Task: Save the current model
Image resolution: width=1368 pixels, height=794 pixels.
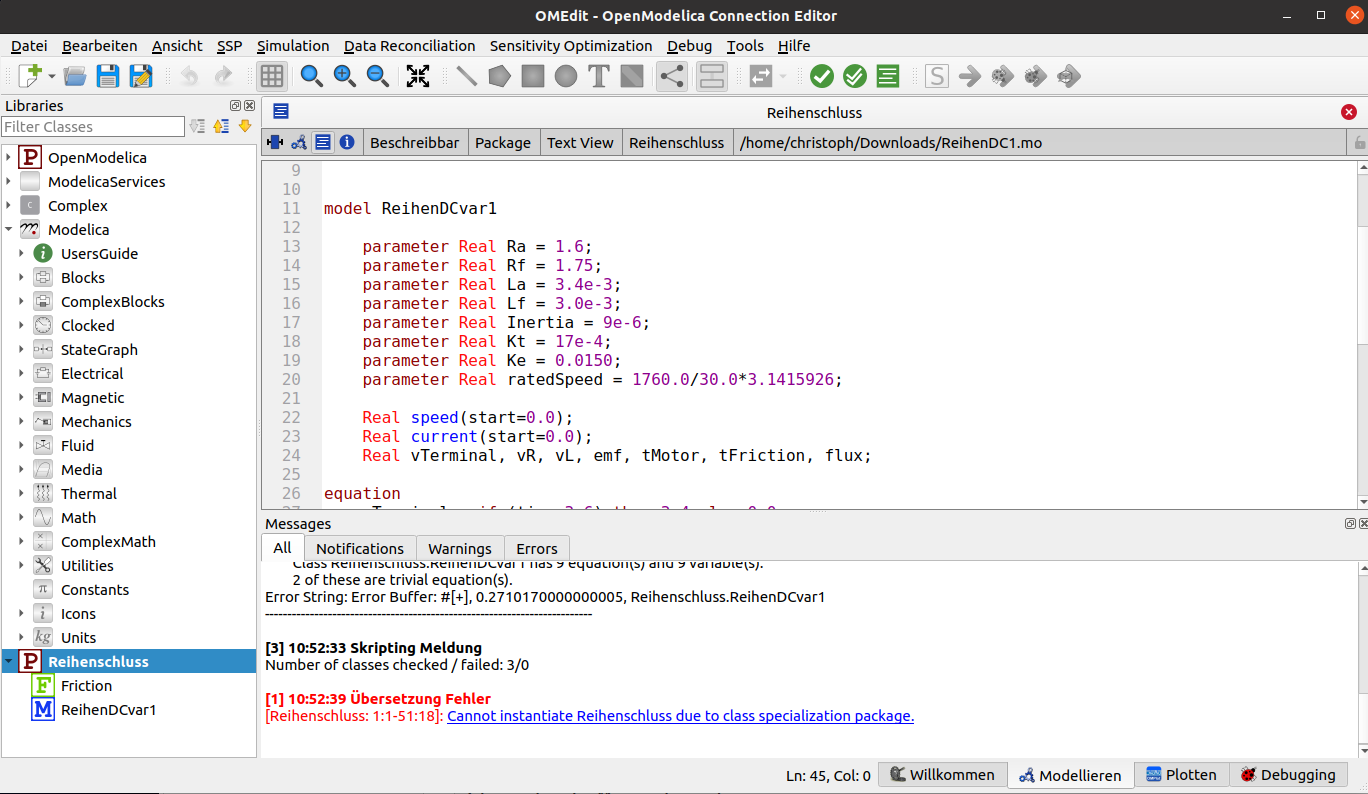Action: (108, 76)
